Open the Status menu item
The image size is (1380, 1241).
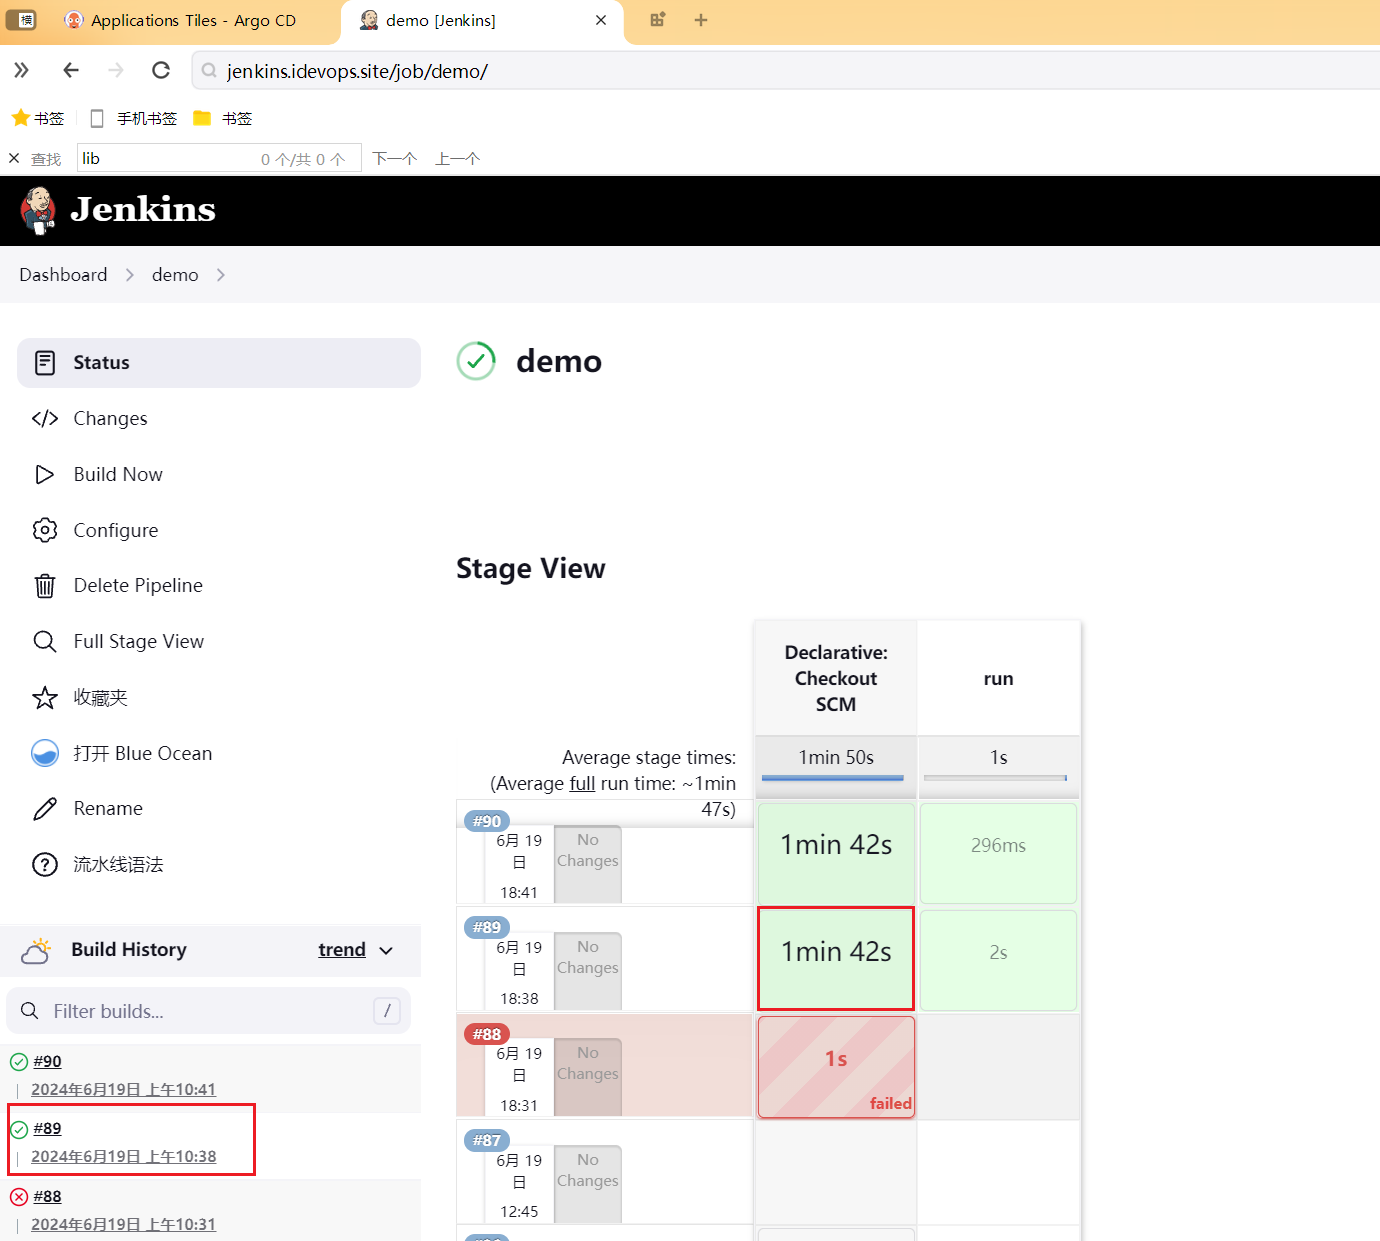coord(219,363)
